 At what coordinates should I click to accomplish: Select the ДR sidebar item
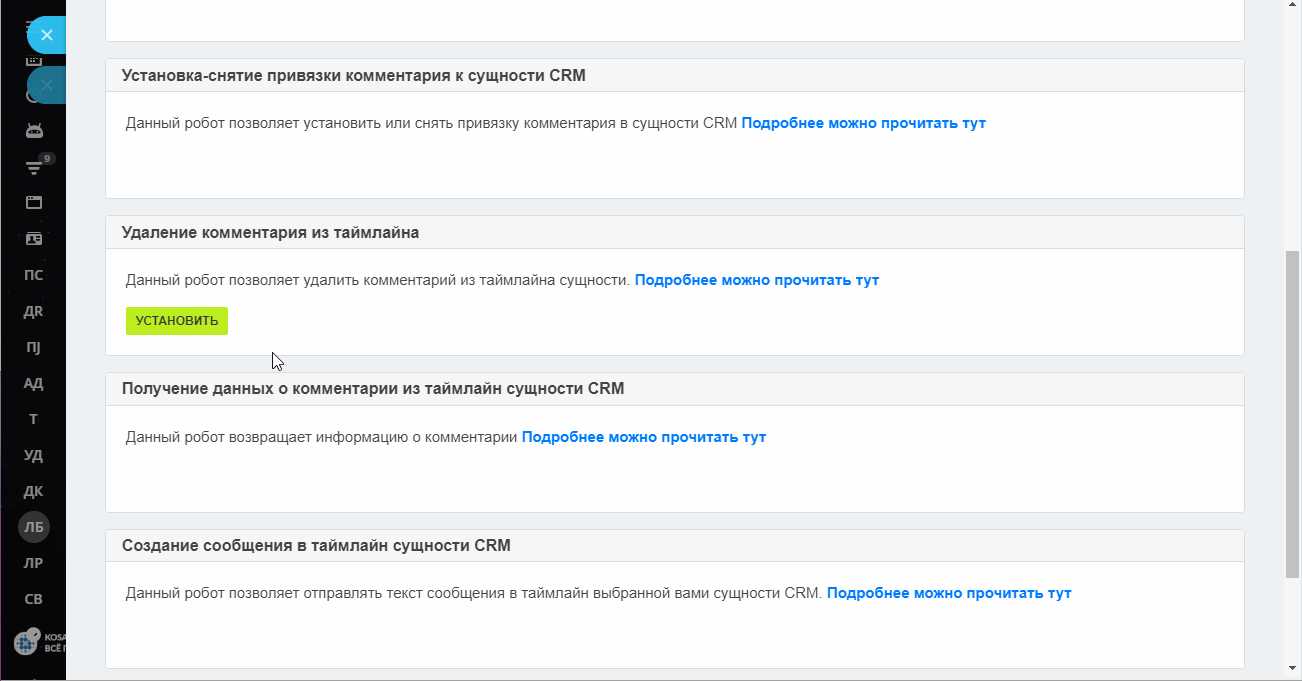tap(33, 311)
